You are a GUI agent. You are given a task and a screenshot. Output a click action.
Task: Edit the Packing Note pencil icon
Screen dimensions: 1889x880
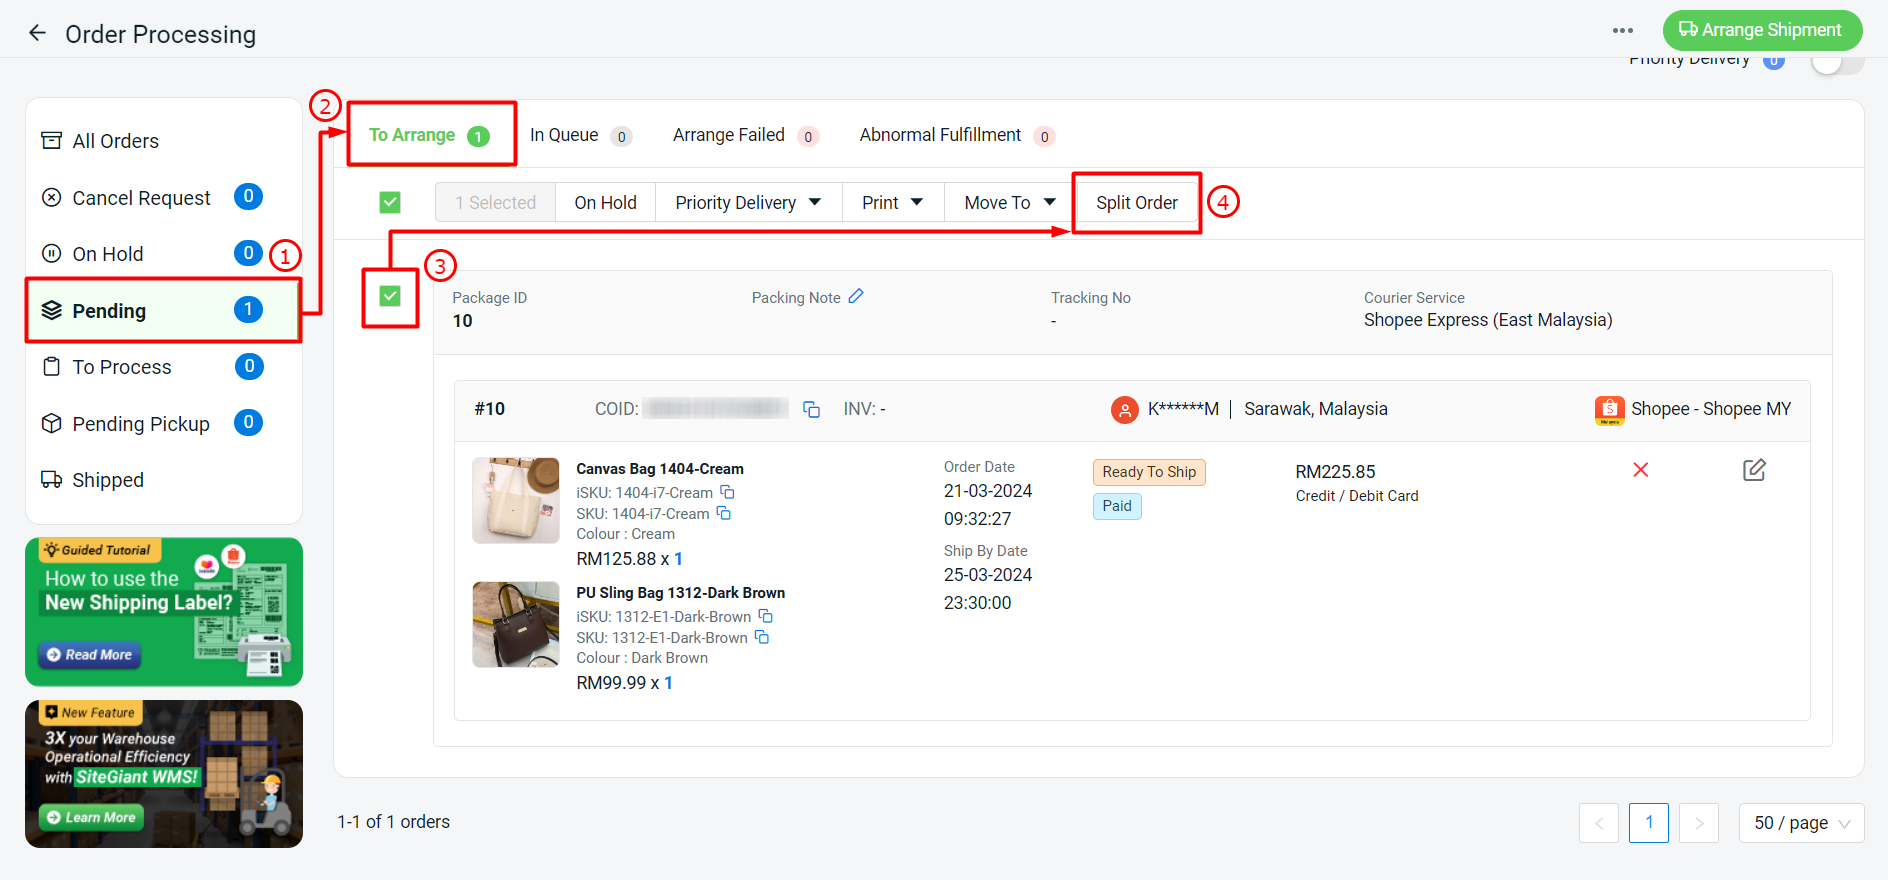click(x=856, y=296)
